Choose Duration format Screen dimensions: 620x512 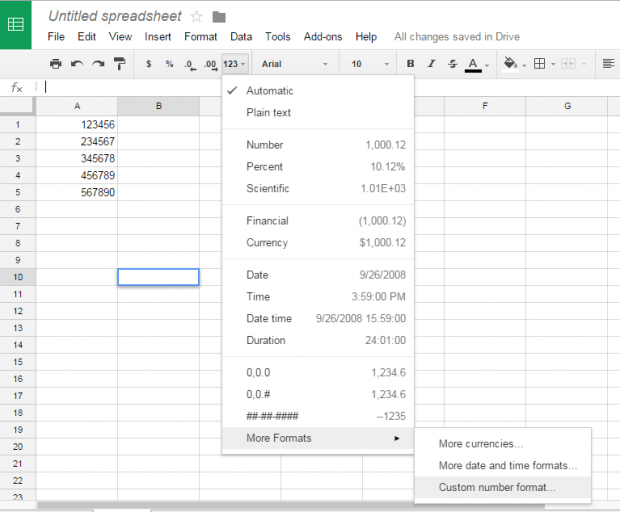click(318, 340)
